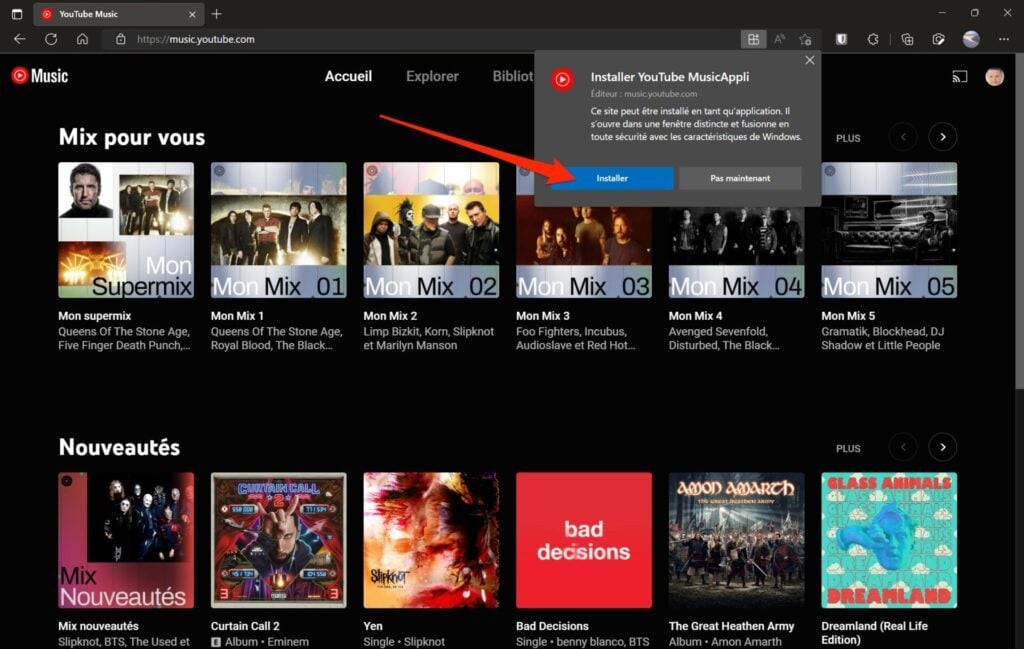Image resolution: width=1024 pixels, height=649 pixels.
Task: Click the Curtain Call 2 title
Action: point(245,626)
